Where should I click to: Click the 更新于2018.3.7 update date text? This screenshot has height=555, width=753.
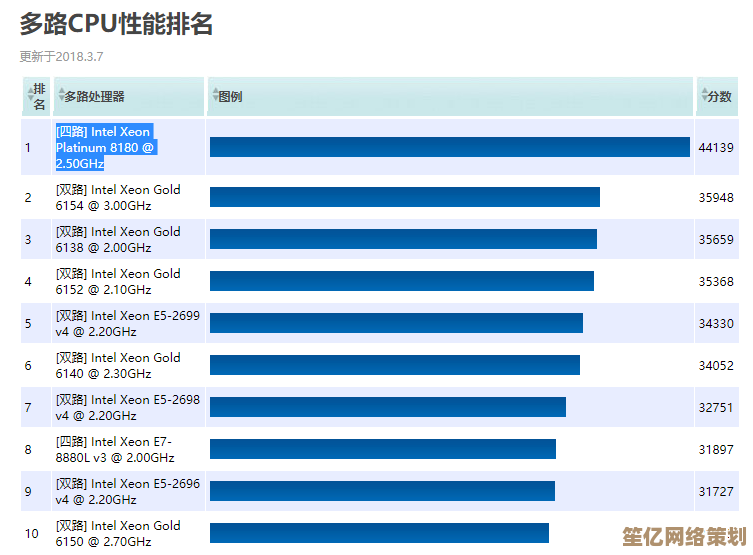coord(61,57)
